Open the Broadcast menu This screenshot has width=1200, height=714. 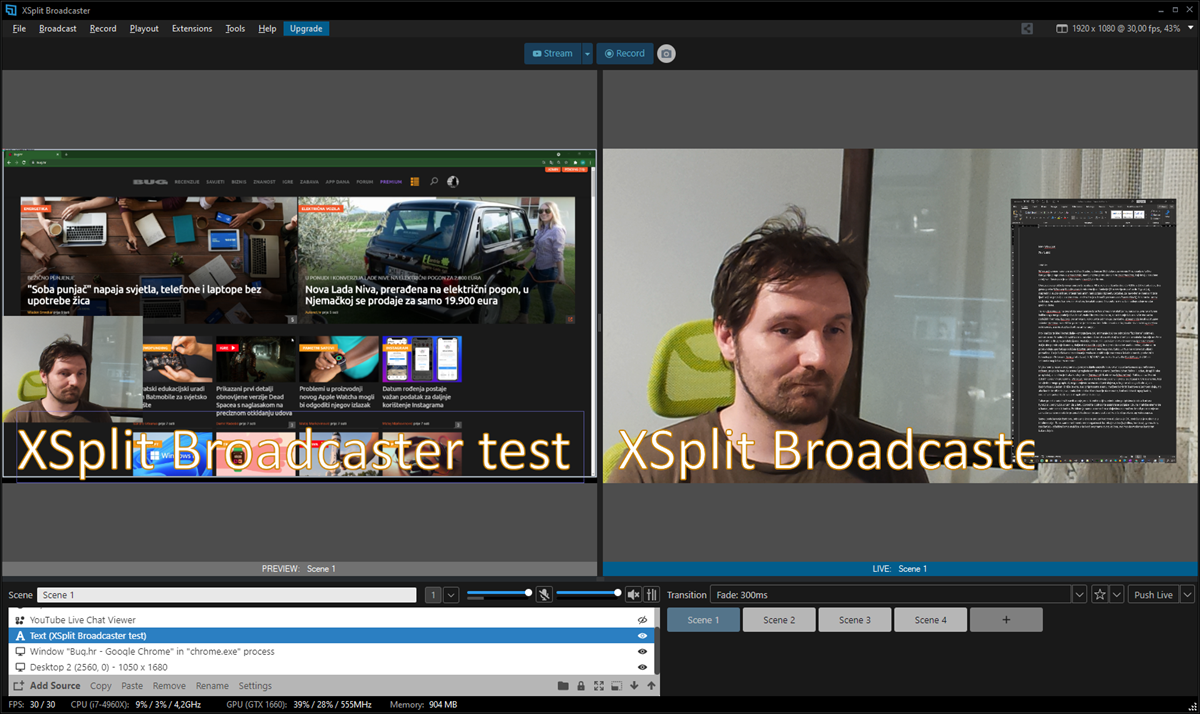click(58, 29)
